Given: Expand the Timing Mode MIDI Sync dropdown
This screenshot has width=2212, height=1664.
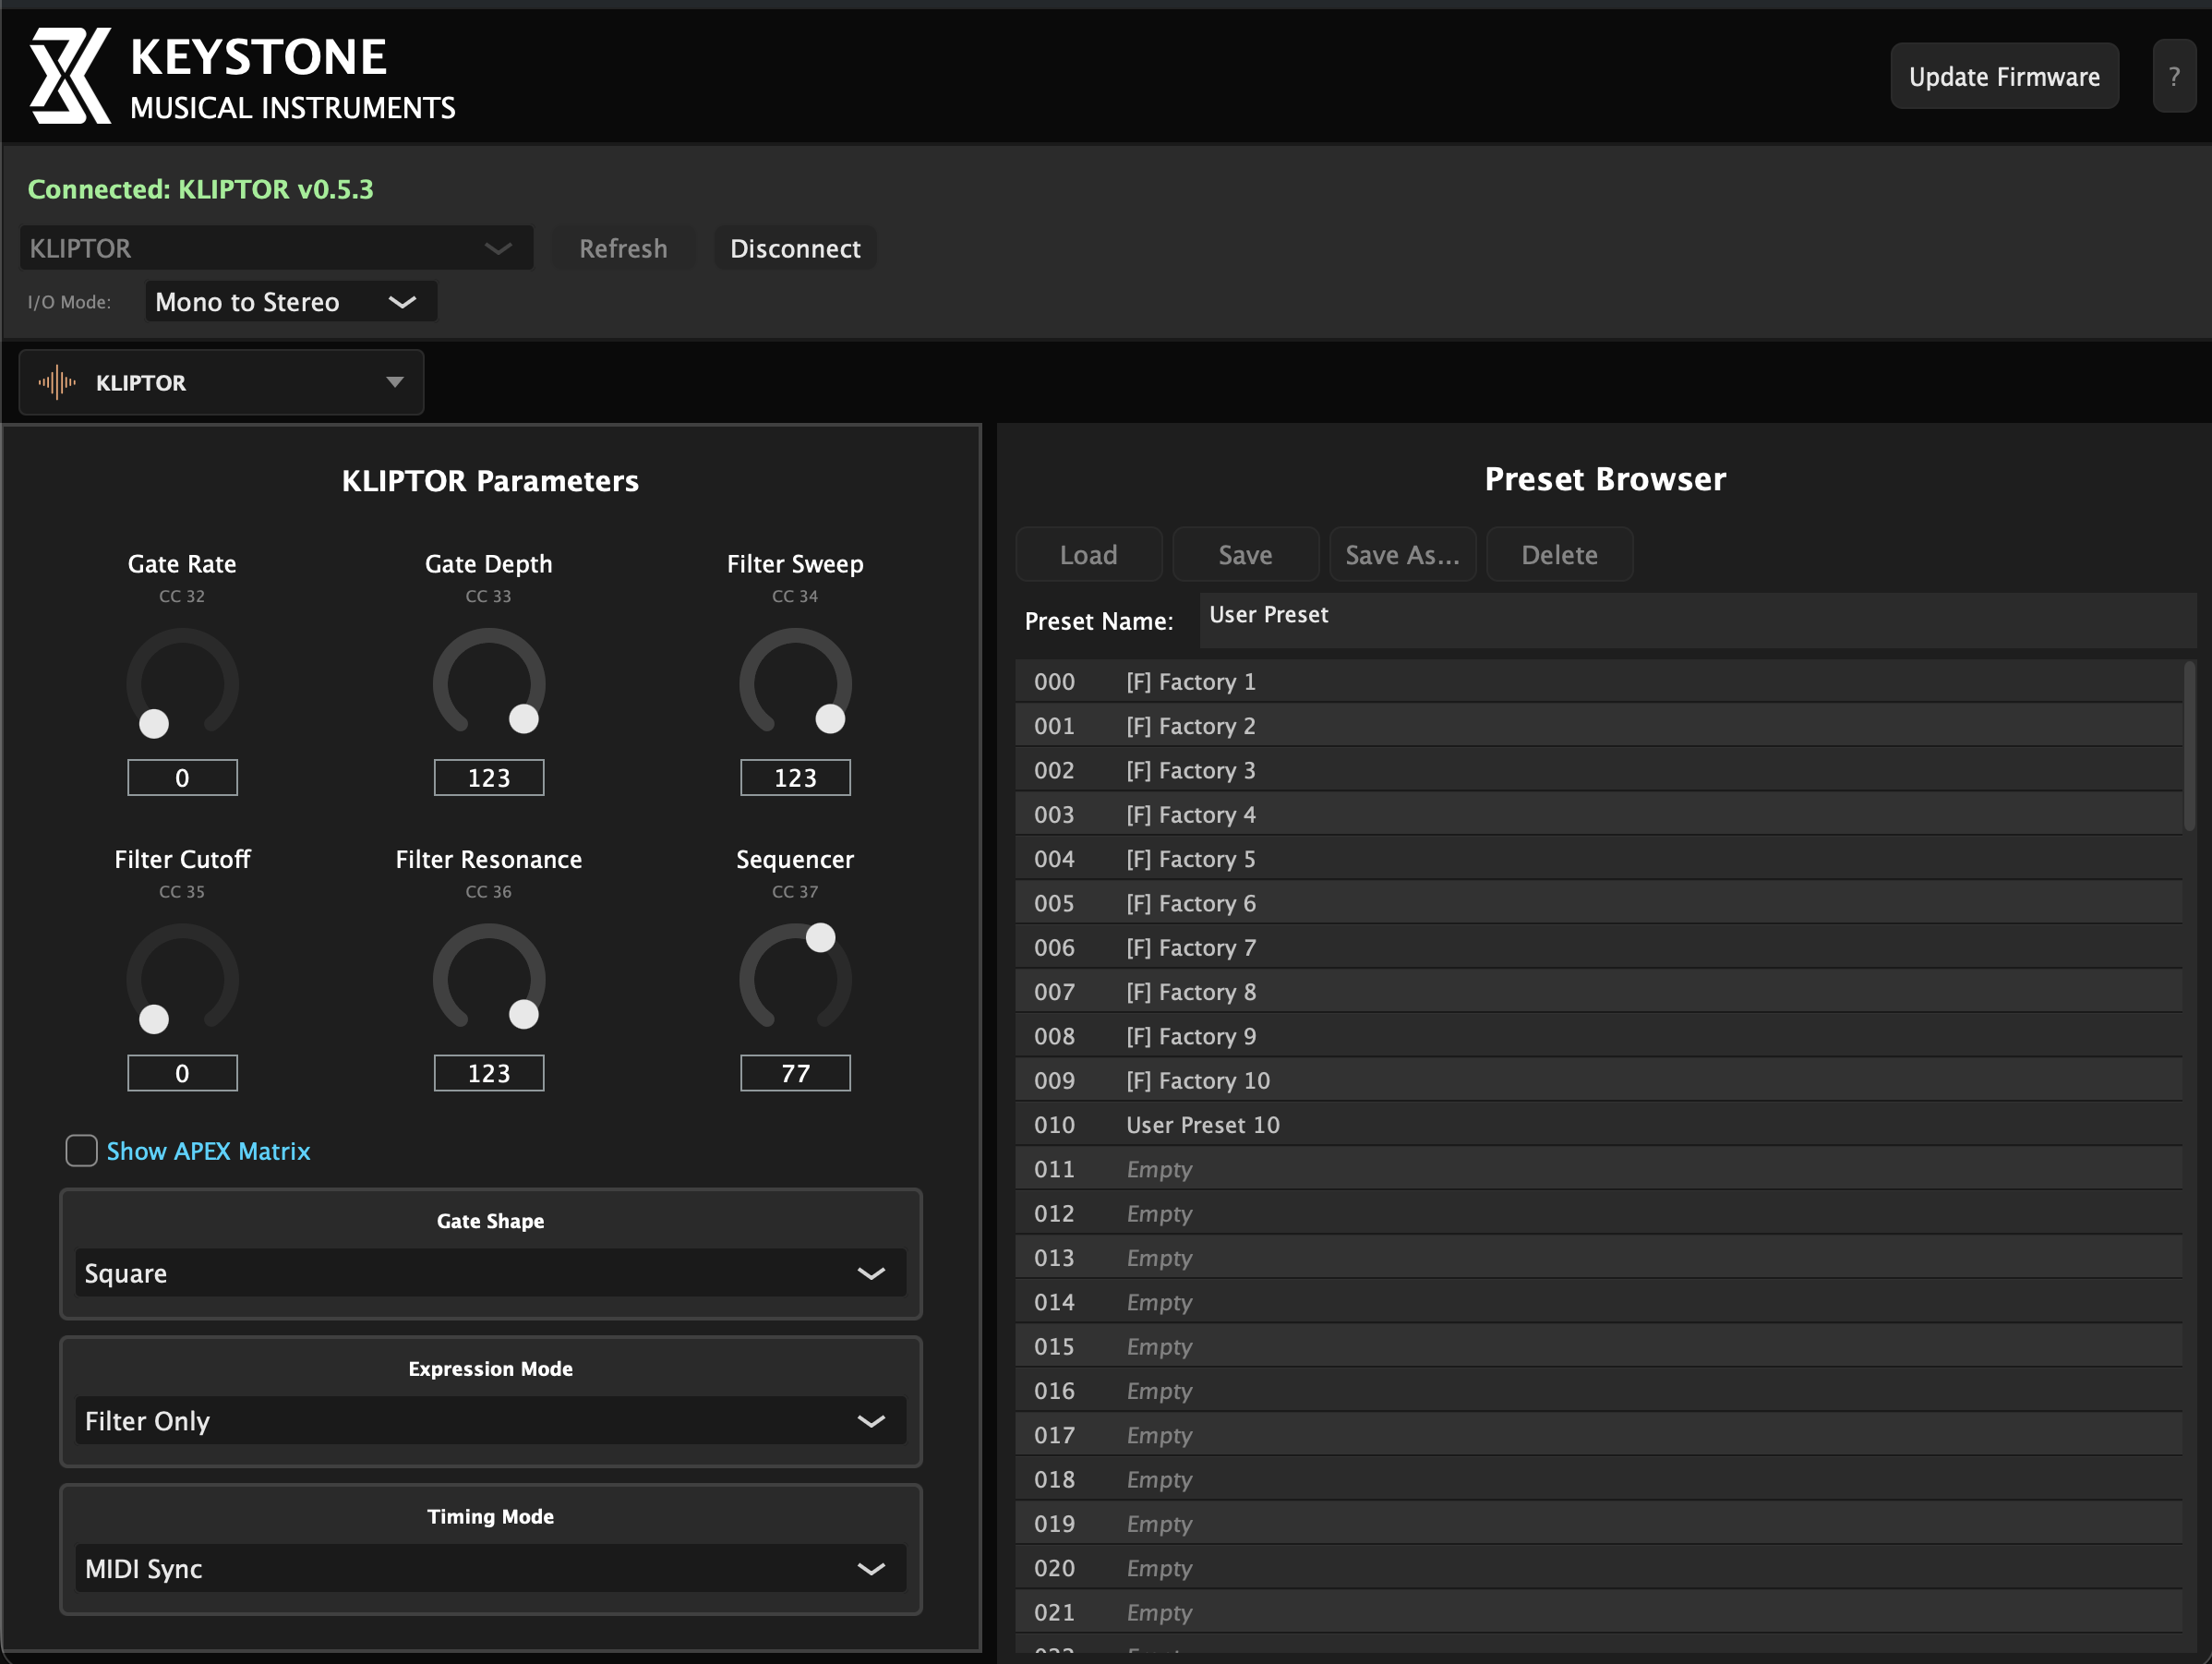Looking at the screenshot, I should click(490, 1568).
